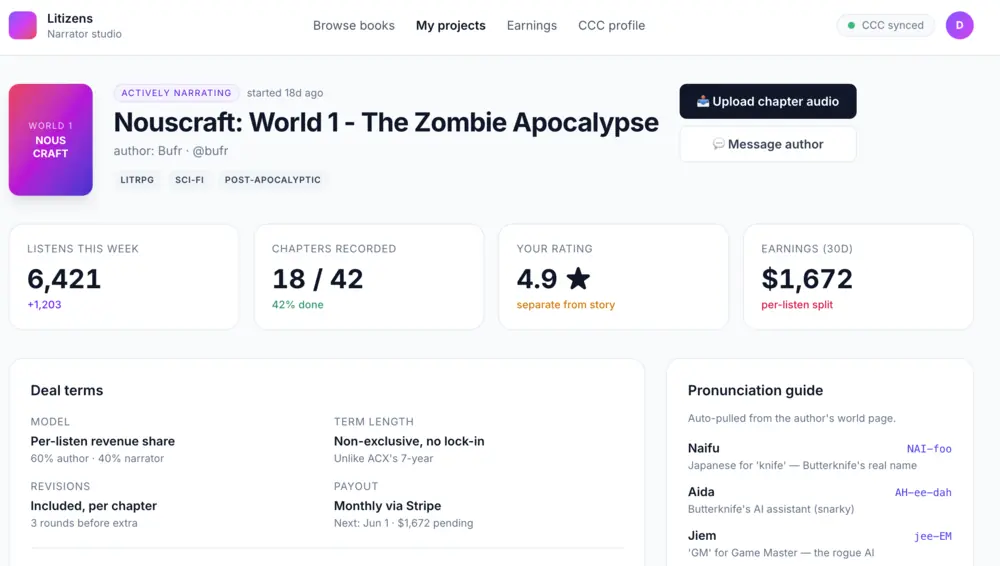Screen dimensions: 1000x566
Task: Click the Listens this week value 6,421
Action: pos(64,279)
